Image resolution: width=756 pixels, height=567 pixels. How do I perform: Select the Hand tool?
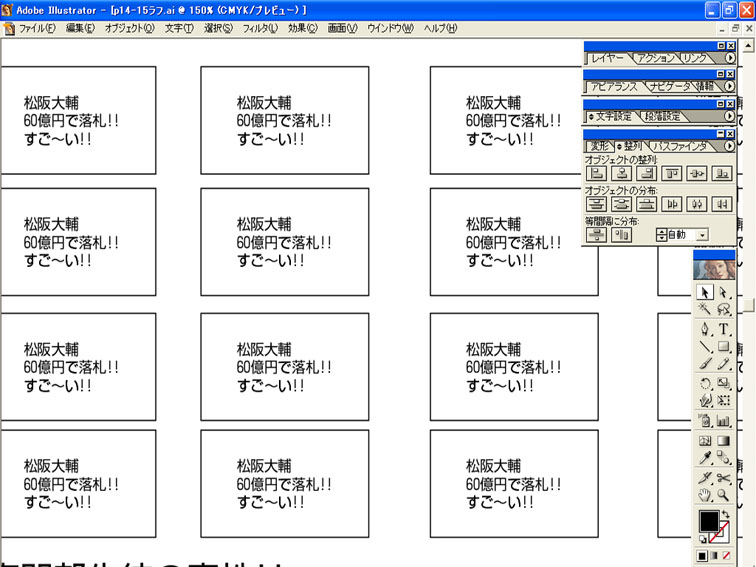coord(704,495)
